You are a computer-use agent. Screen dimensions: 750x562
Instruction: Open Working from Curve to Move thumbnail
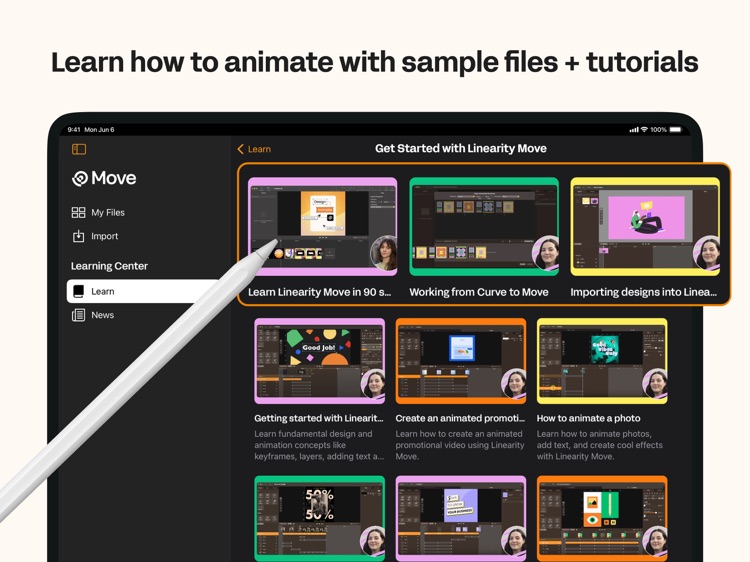484,226
